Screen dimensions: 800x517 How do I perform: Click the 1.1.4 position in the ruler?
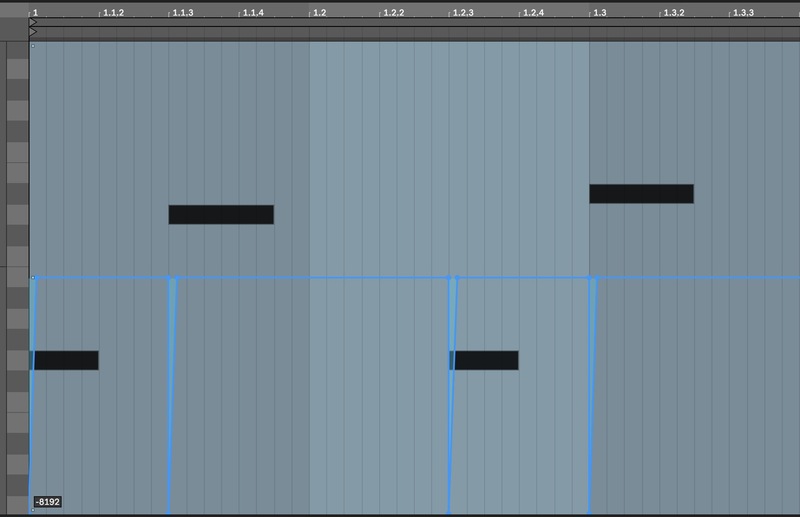[253, 13]
